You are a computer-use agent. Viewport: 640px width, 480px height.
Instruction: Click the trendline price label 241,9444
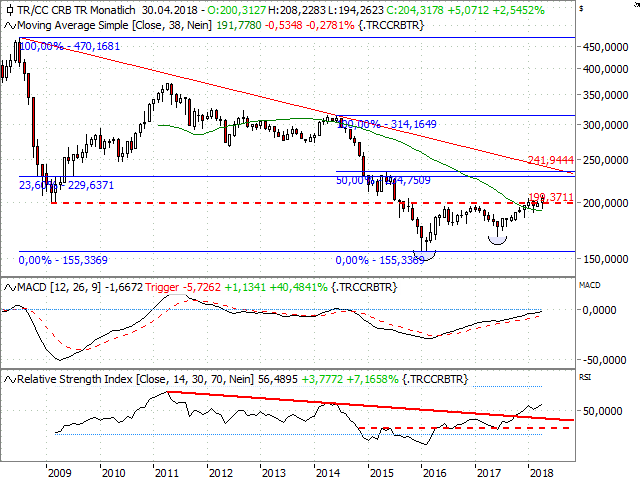tap(551, 160)
